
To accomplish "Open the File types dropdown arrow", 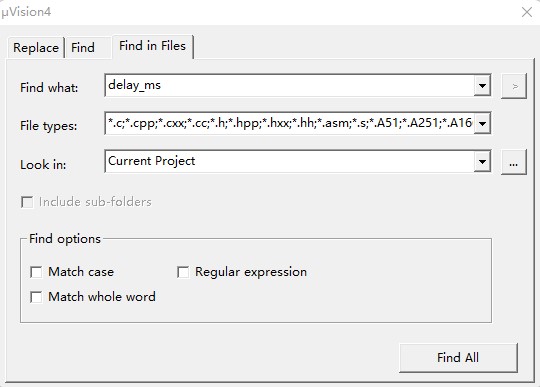I will (x=482, y=123).
